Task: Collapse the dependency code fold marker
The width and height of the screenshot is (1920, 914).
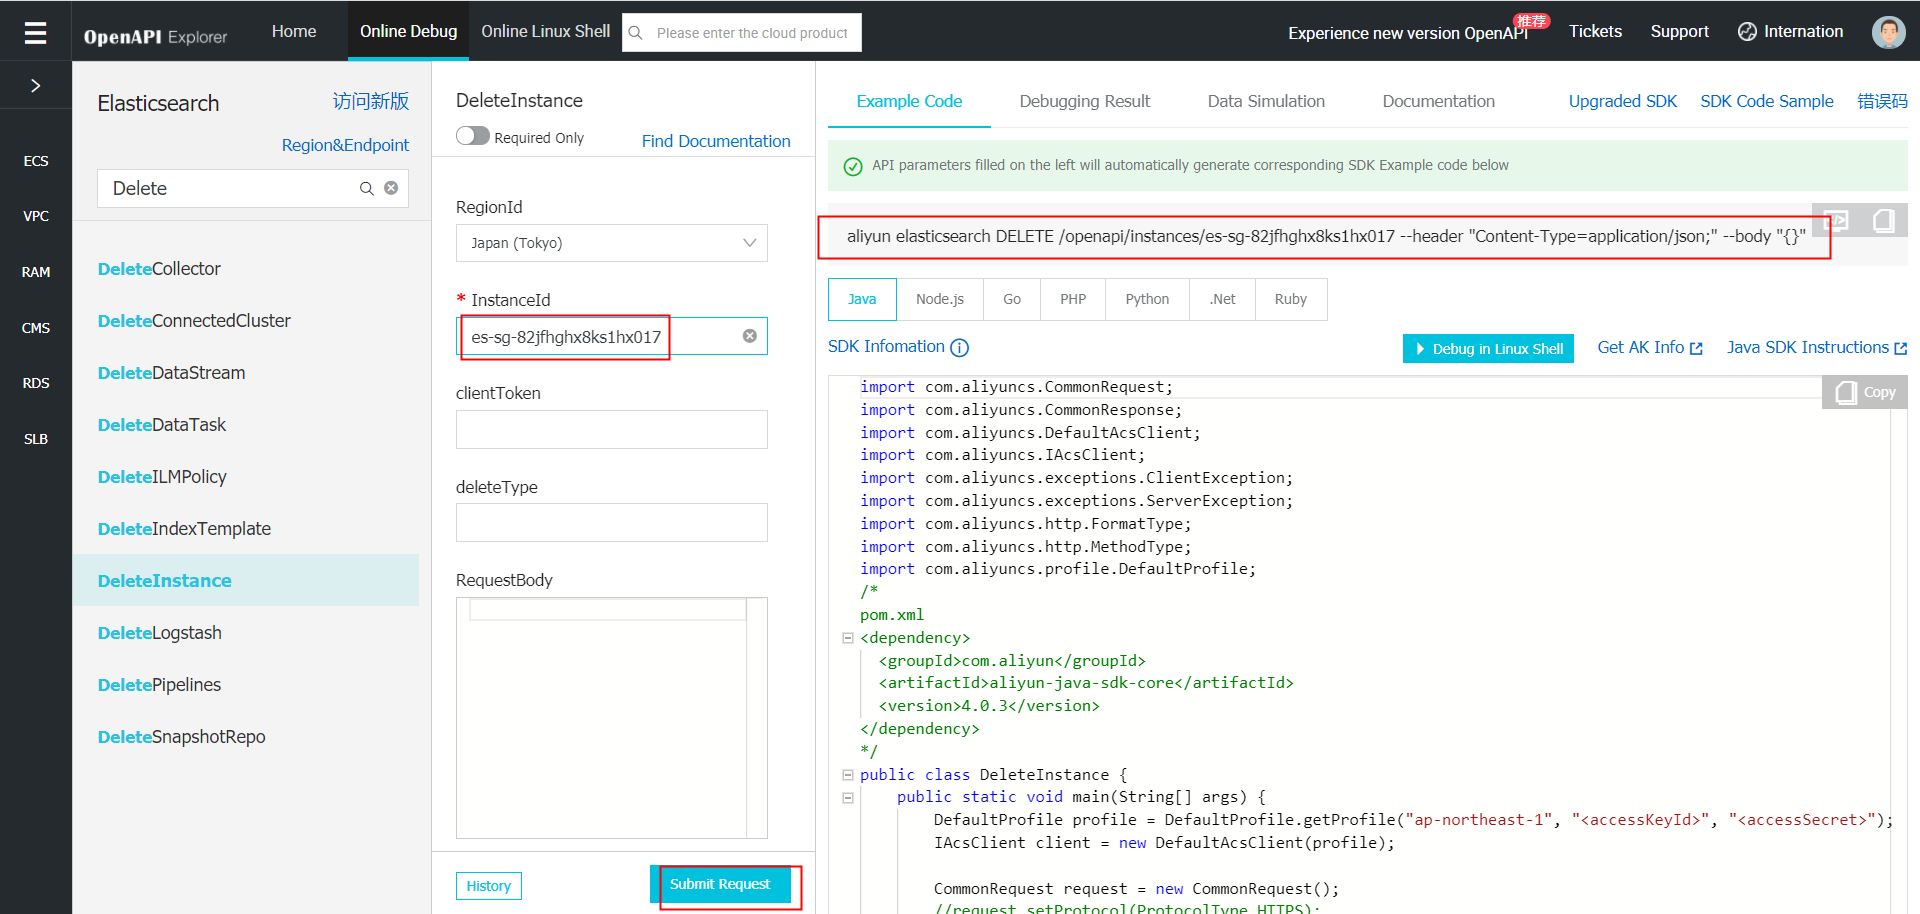Action: [848, 638]
